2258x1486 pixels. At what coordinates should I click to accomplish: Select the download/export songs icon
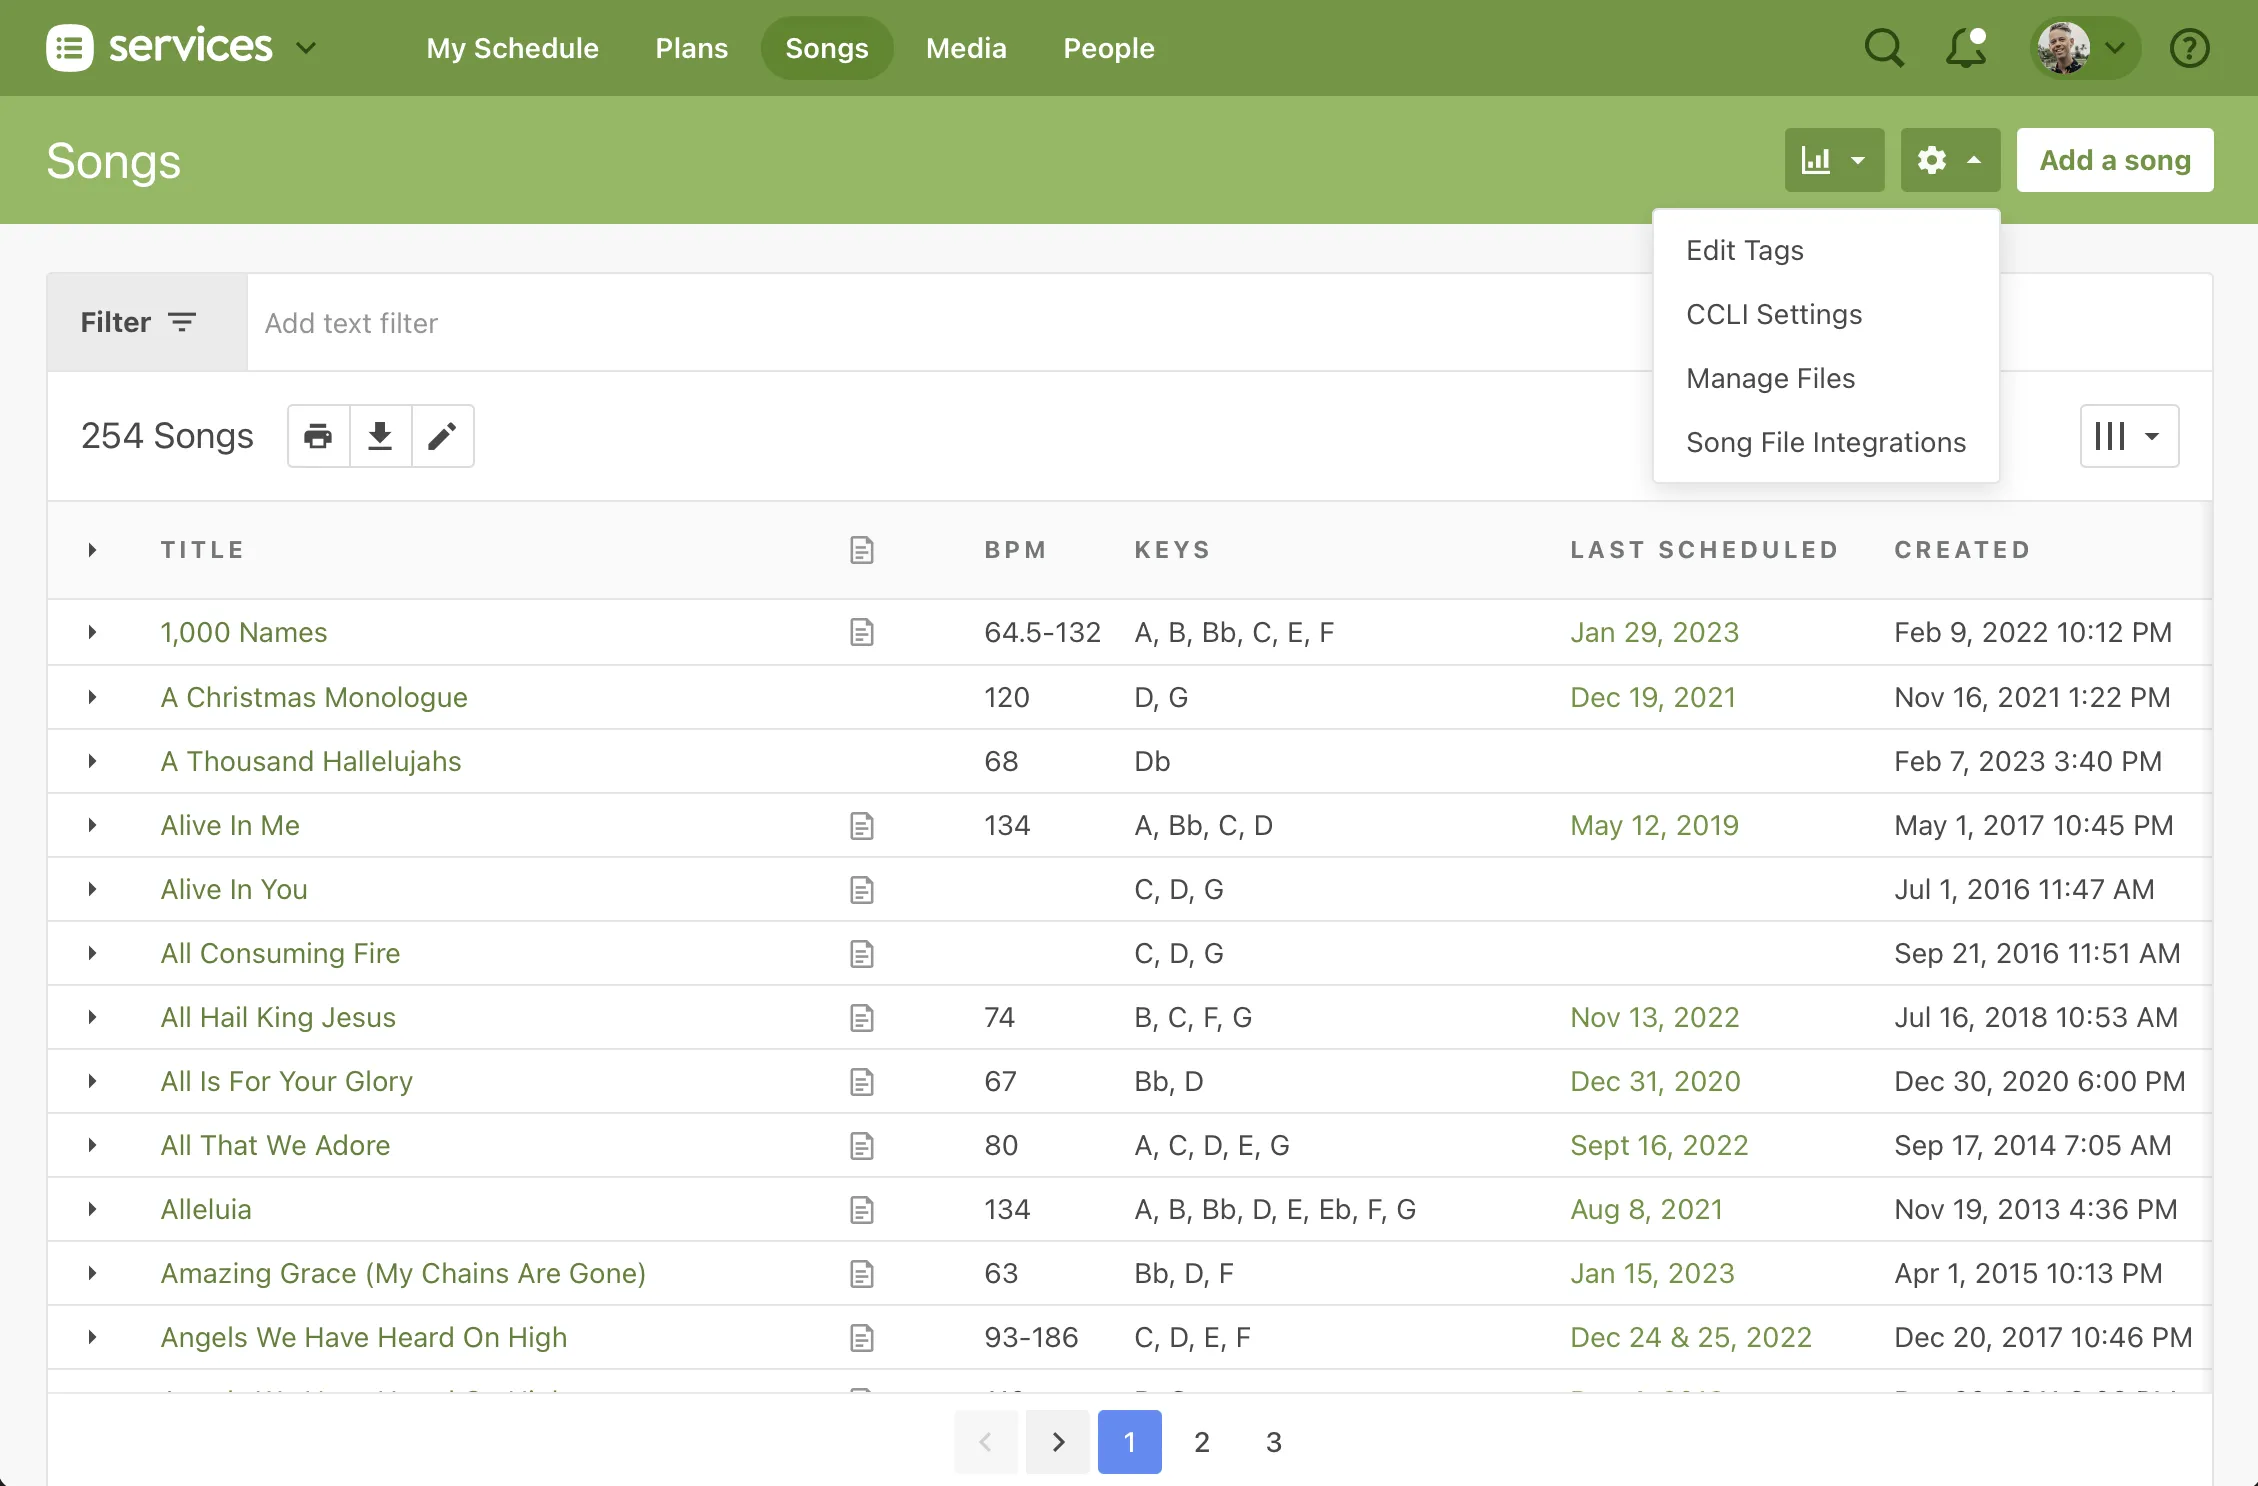(x=380, y=436)
